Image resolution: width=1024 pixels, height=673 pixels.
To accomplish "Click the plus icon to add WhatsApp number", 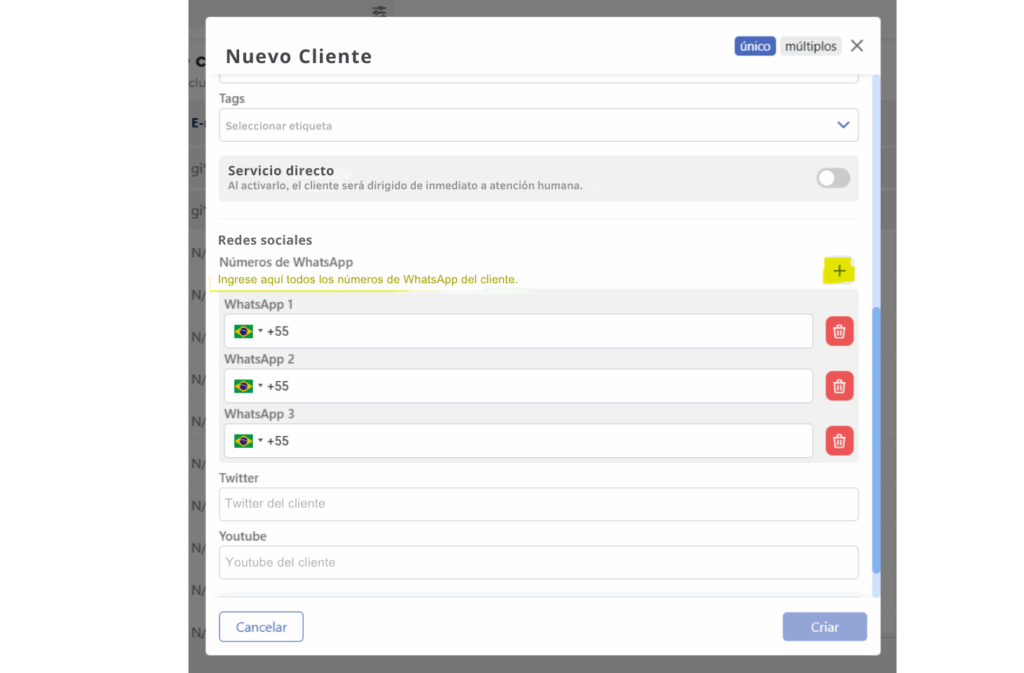I will click(839, 271).
